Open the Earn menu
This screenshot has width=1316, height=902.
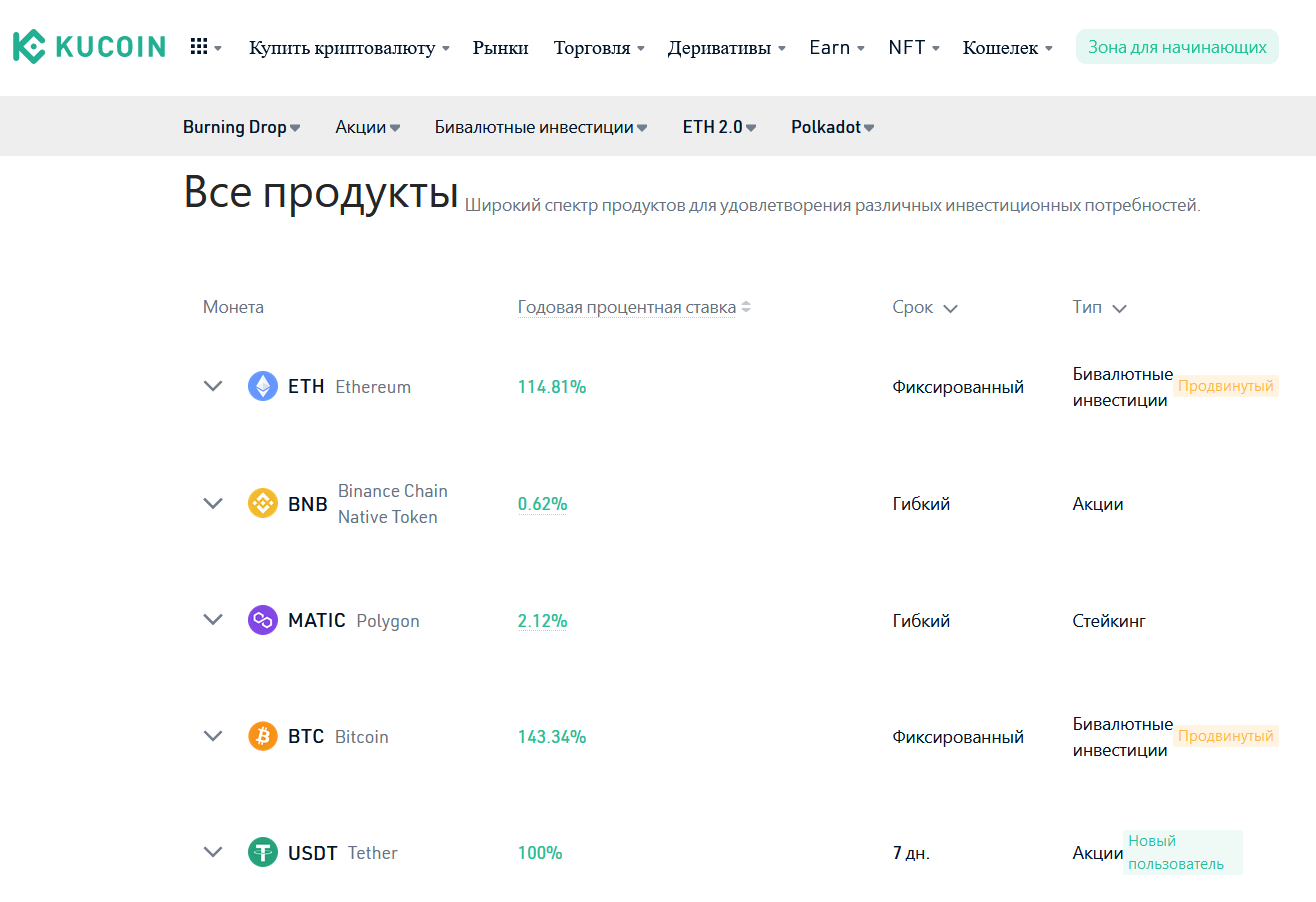click(x=837, y=48)
